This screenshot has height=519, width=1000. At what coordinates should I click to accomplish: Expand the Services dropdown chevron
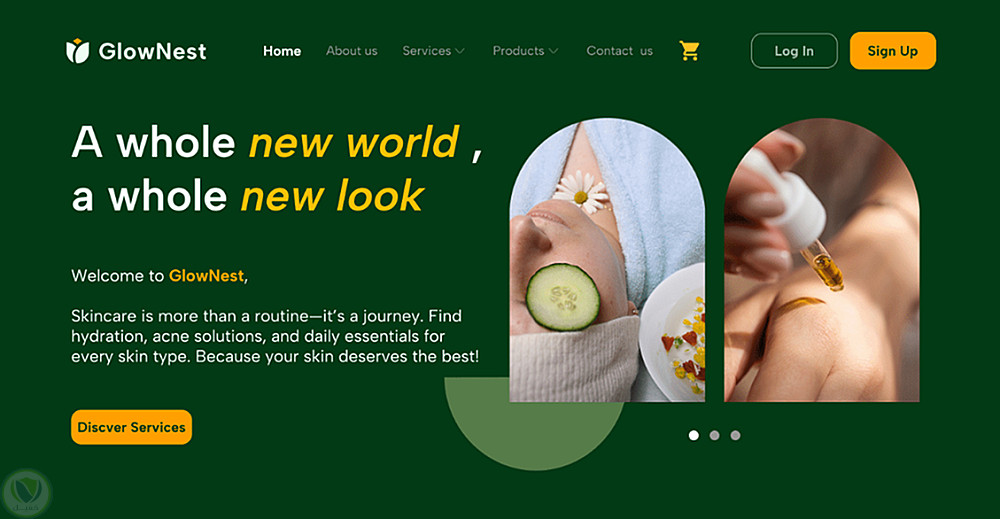(x=460, y=51)
